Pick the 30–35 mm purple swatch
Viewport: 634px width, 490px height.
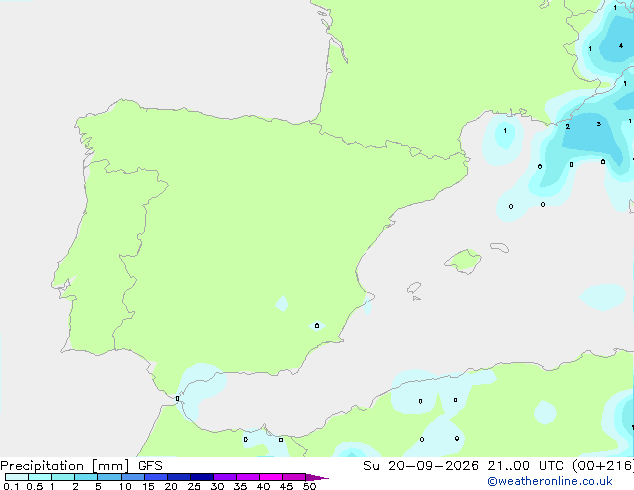click(225, 477)
